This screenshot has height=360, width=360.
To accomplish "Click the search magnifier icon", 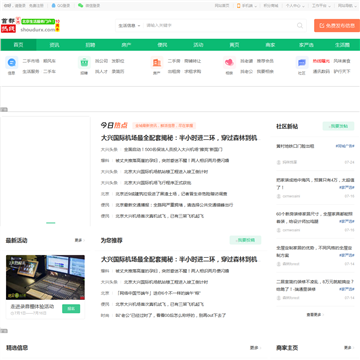I will click(300, 25).
